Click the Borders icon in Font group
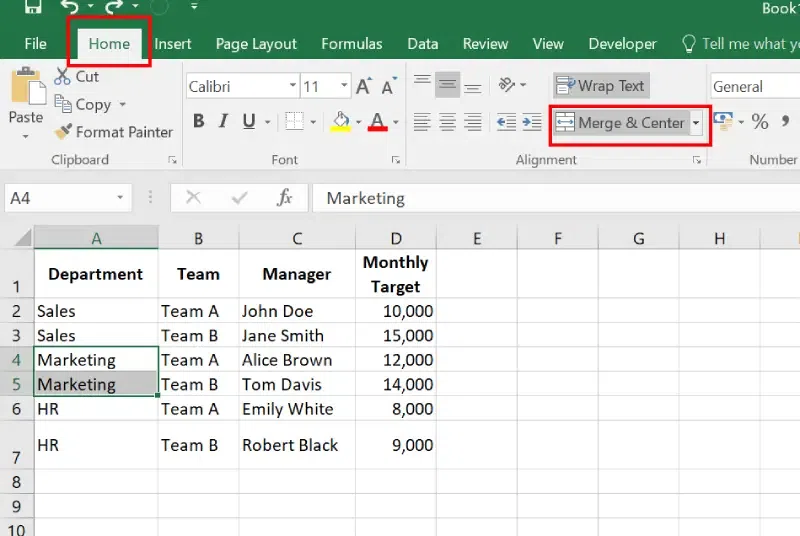Image resolution: width=800 pixels, height=536 pixels. pos(294,122)
